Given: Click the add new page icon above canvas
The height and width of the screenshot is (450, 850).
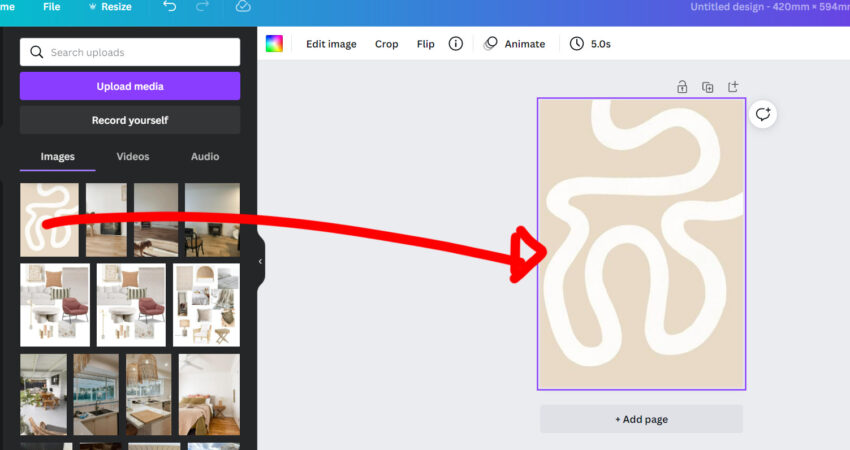Looking at the screenshot, I should (733, 87).
